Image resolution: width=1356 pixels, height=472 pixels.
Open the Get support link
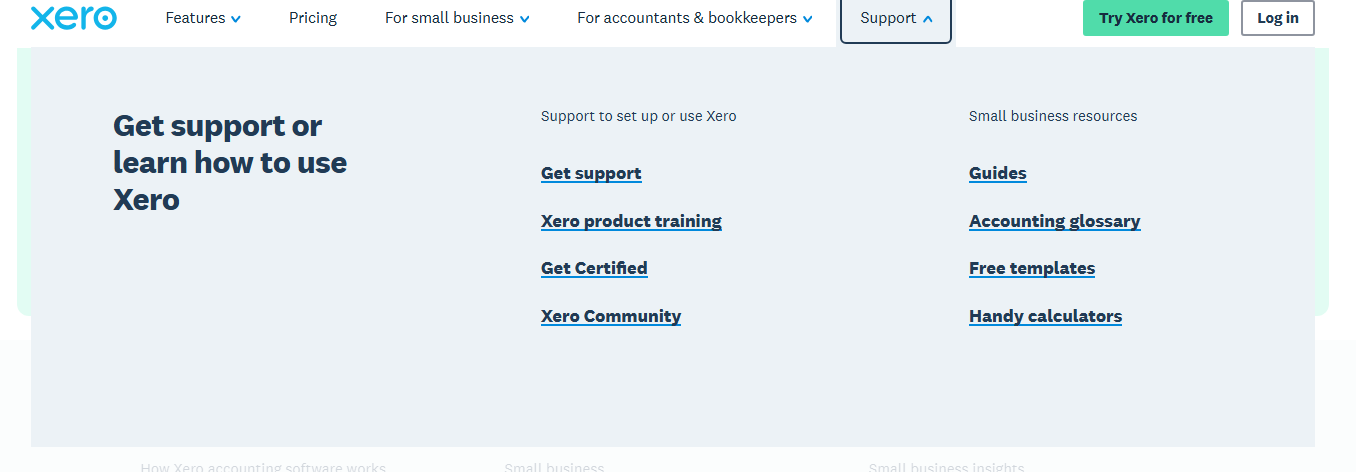[x=591, y=173]
